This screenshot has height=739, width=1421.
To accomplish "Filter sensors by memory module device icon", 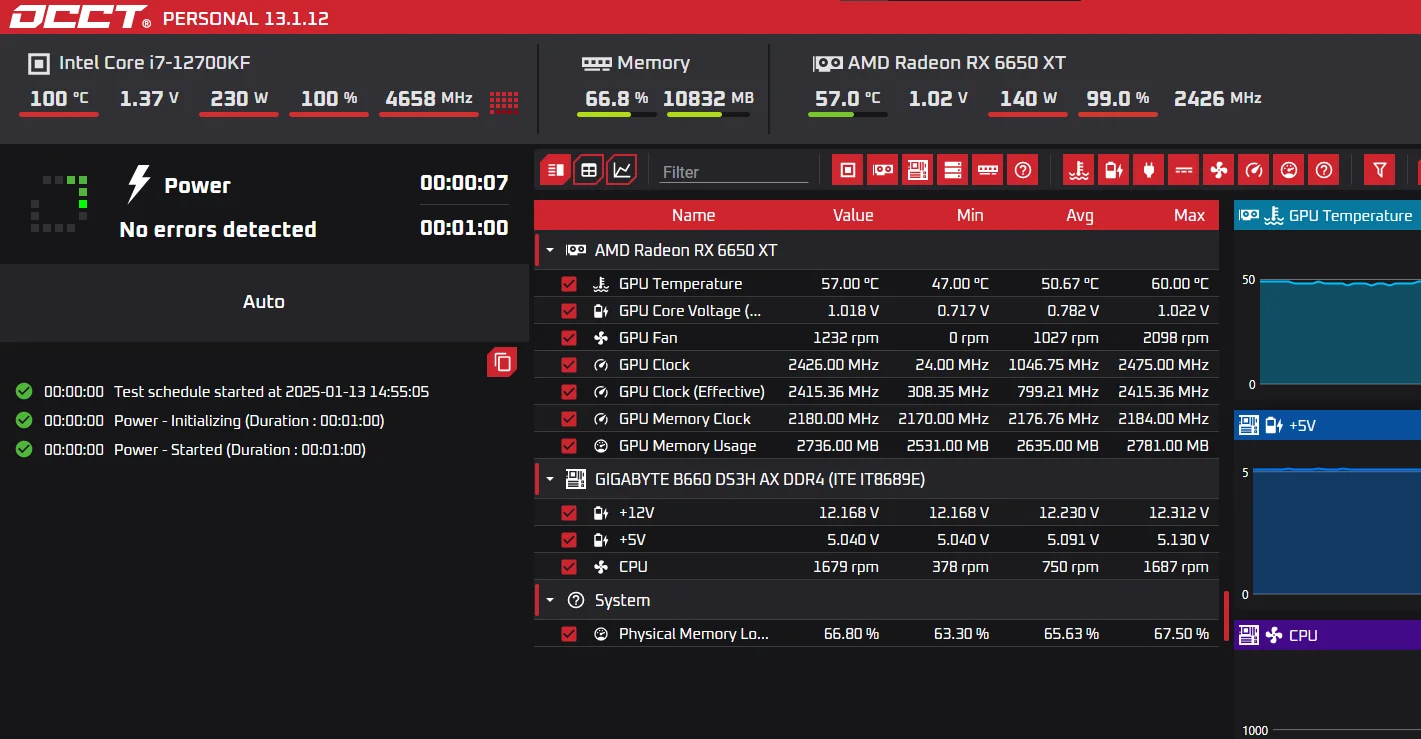I will 987,170.
